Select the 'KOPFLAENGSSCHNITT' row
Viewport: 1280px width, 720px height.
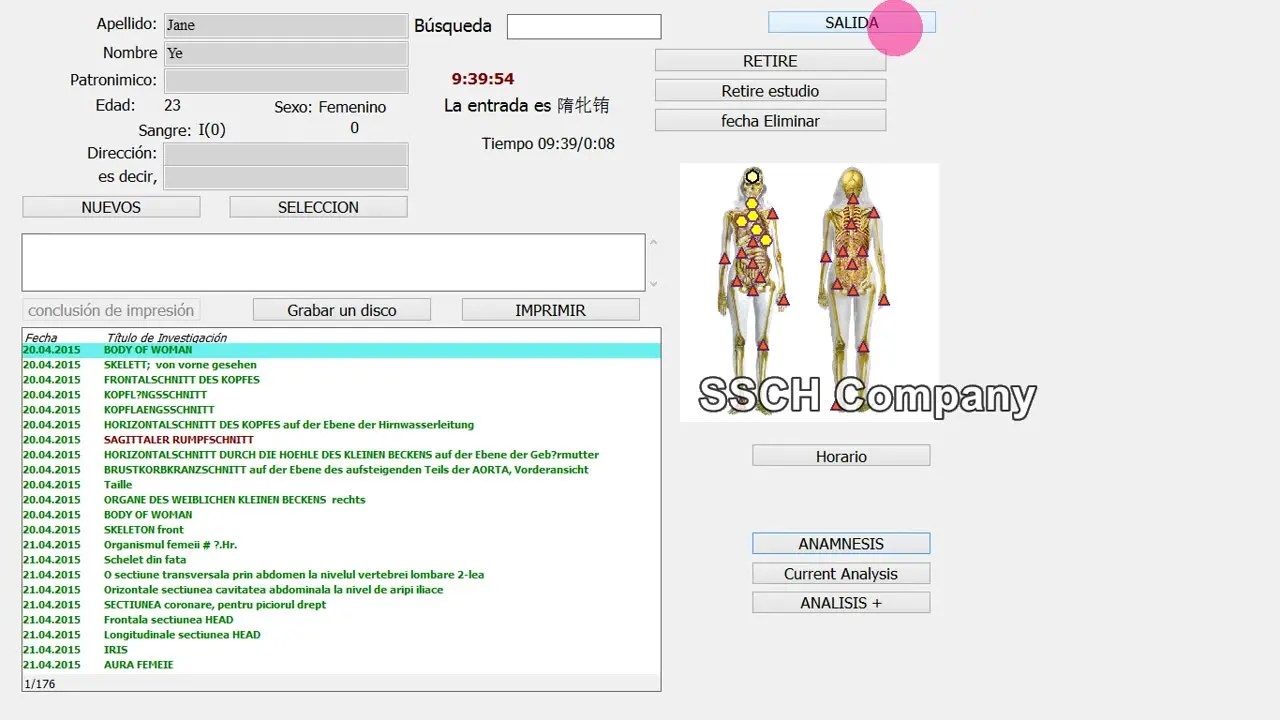tap(341, 410)
